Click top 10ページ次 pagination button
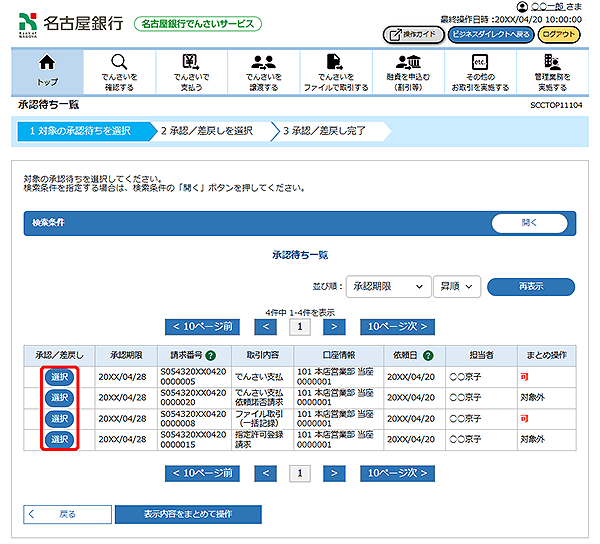This screenshot has width=600, height=544. (x=401, y=326)
